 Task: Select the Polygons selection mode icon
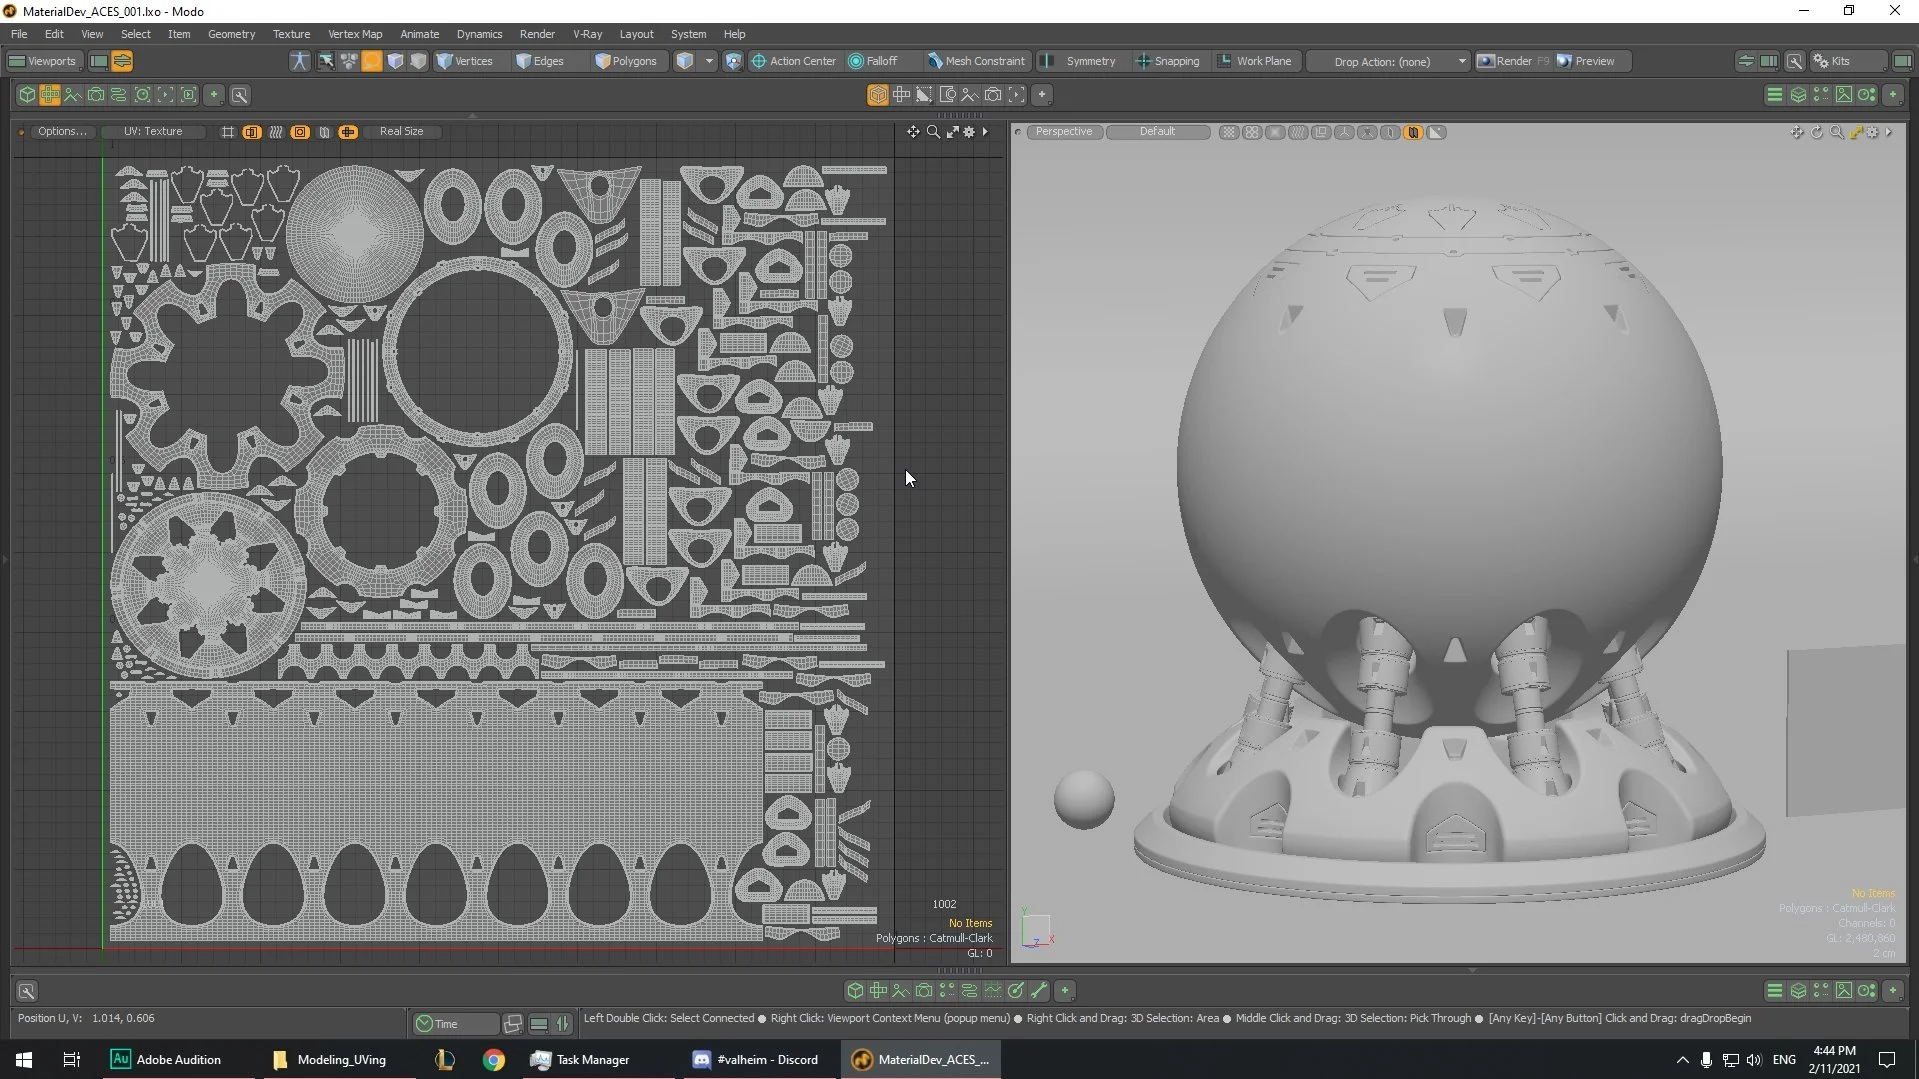pyautogui.click(x=627, y=61)
